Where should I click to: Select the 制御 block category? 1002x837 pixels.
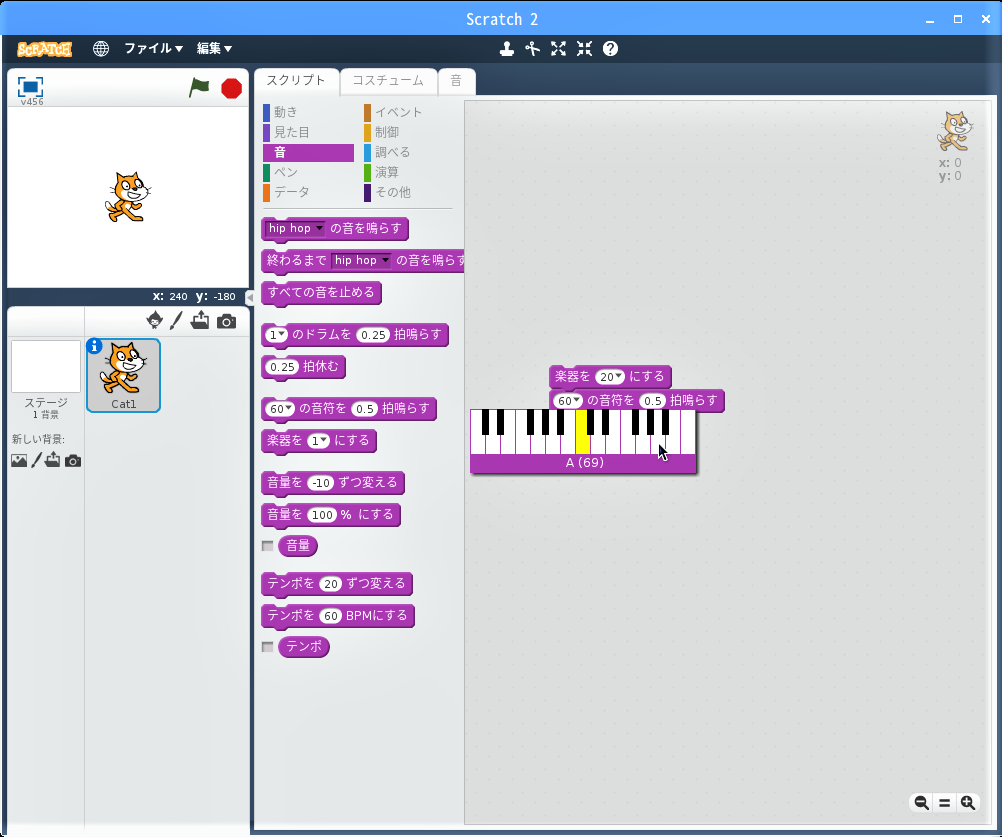[386, 132]
